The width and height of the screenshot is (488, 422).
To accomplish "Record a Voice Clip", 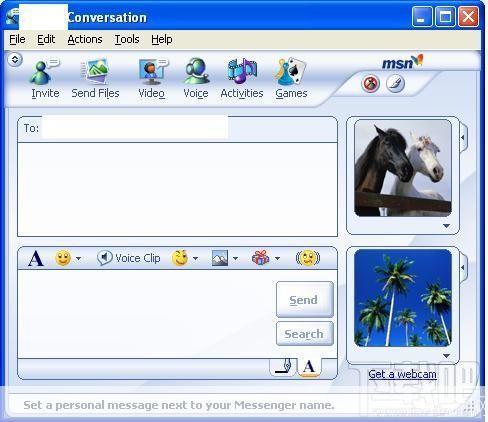I will (x=129, y=258).
